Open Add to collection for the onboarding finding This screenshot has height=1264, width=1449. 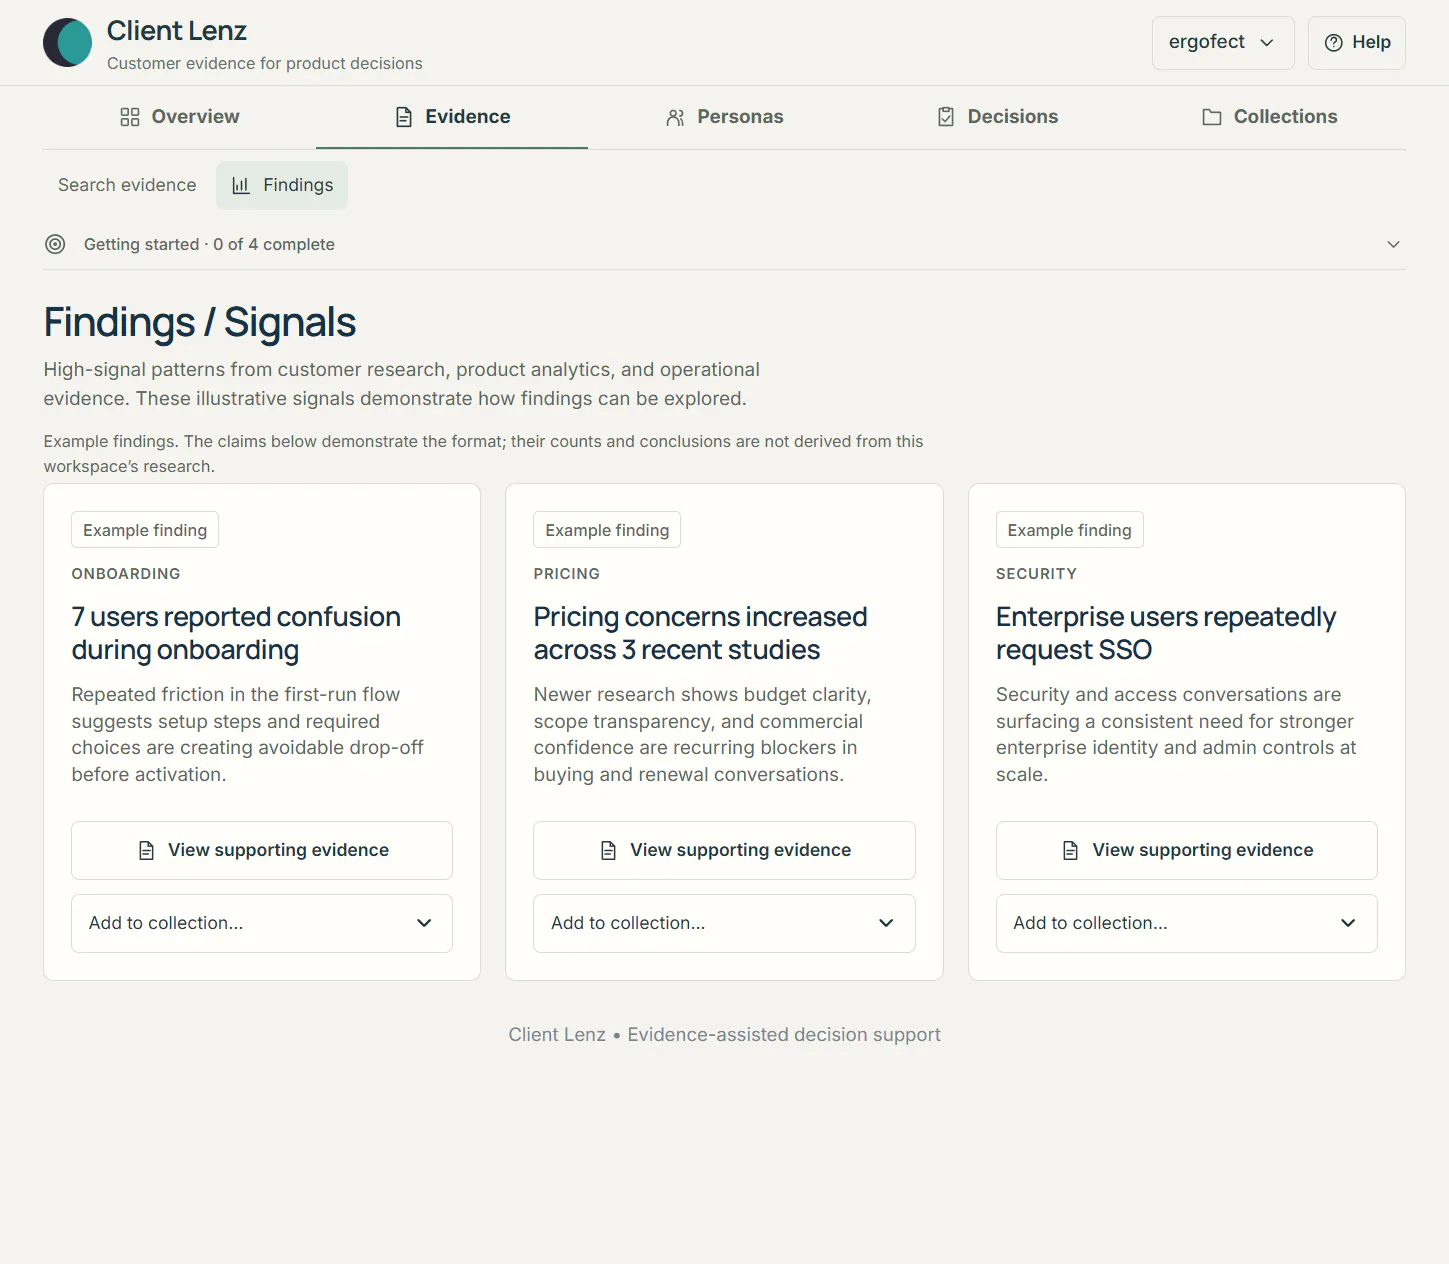coord(262,923)
